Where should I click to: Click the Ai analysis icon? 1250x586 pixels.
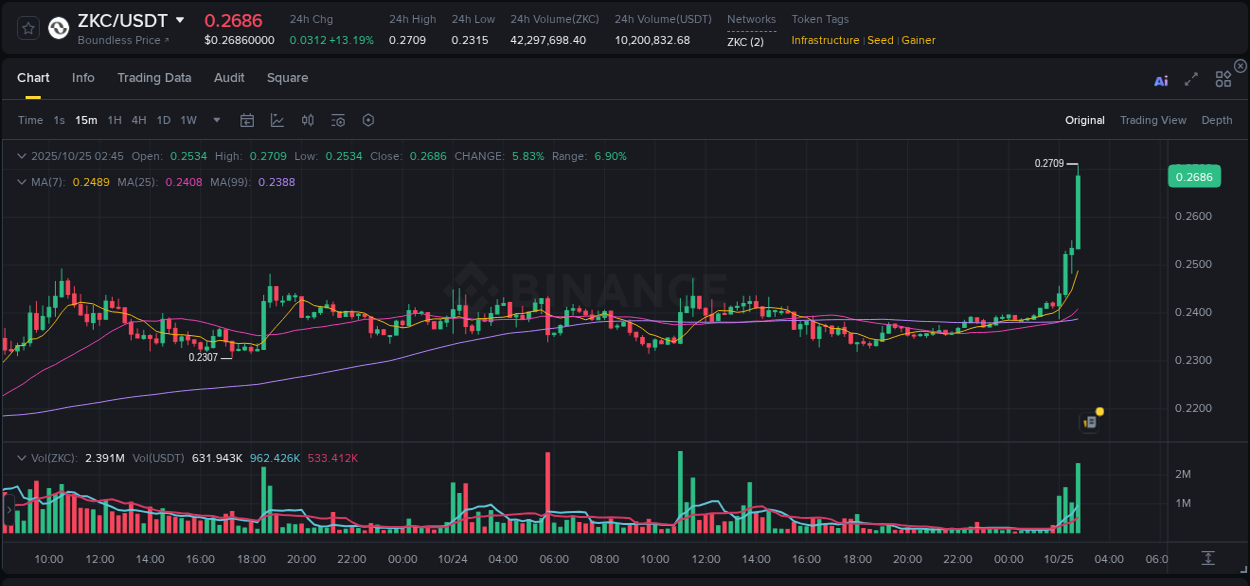(1161, 80)
